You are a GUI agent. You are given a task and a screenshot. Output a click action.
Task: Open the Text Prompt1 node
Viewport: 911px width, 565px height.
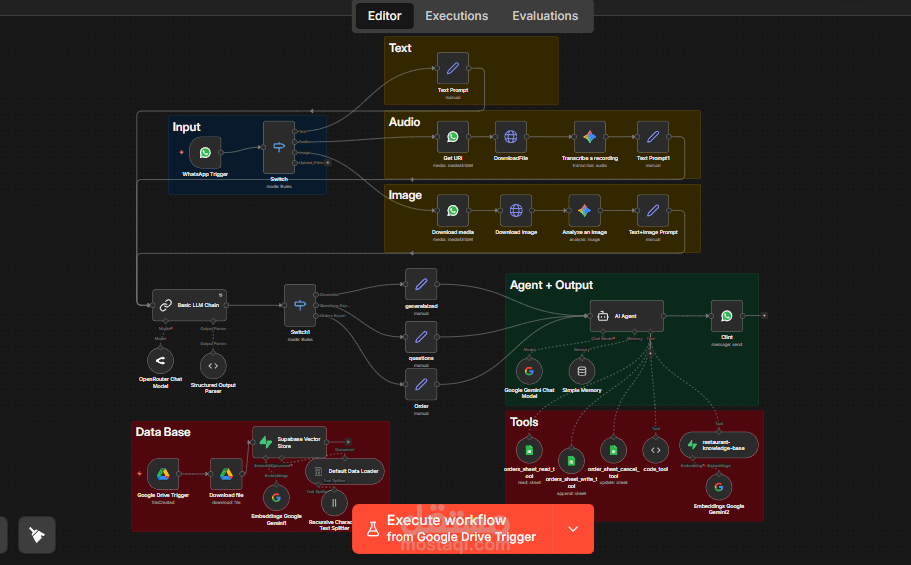click(653, 137)
